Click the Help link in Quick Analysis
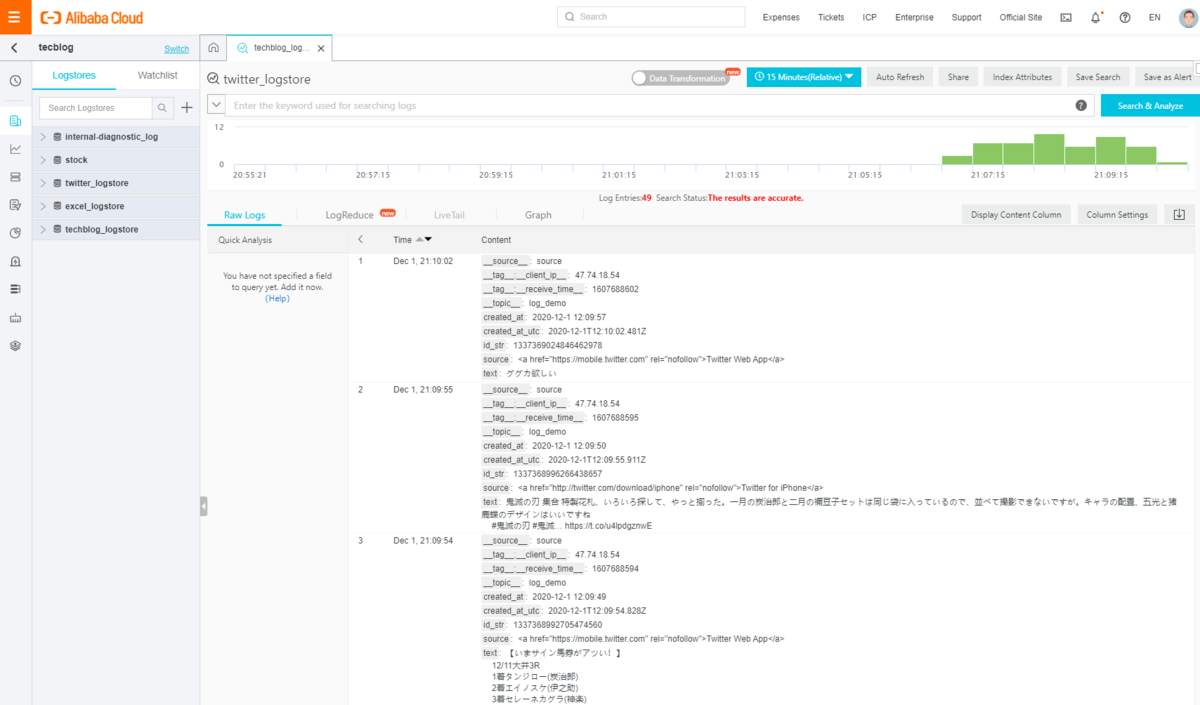The height and width of the screenshot is (705, 1200). pos(277,298)
